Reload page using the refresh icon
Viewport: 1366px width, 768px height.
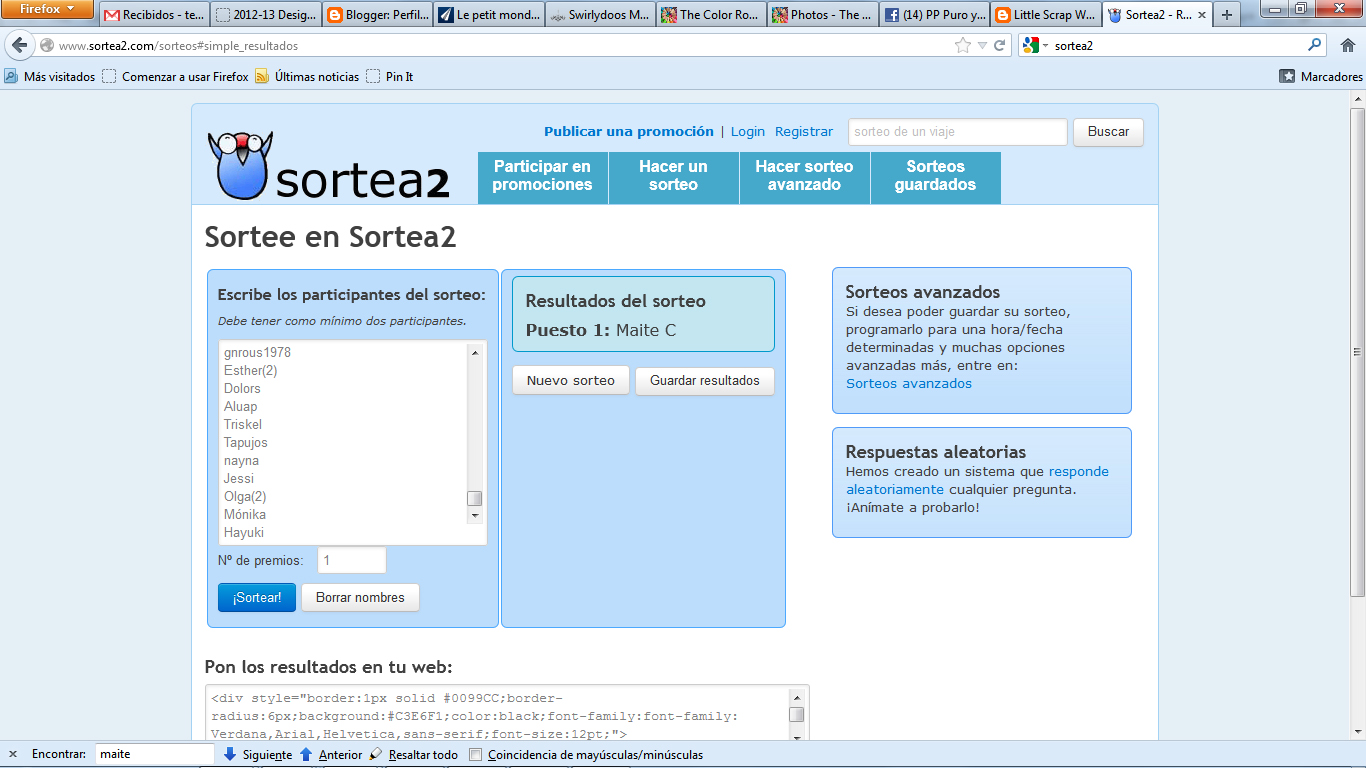999,45
